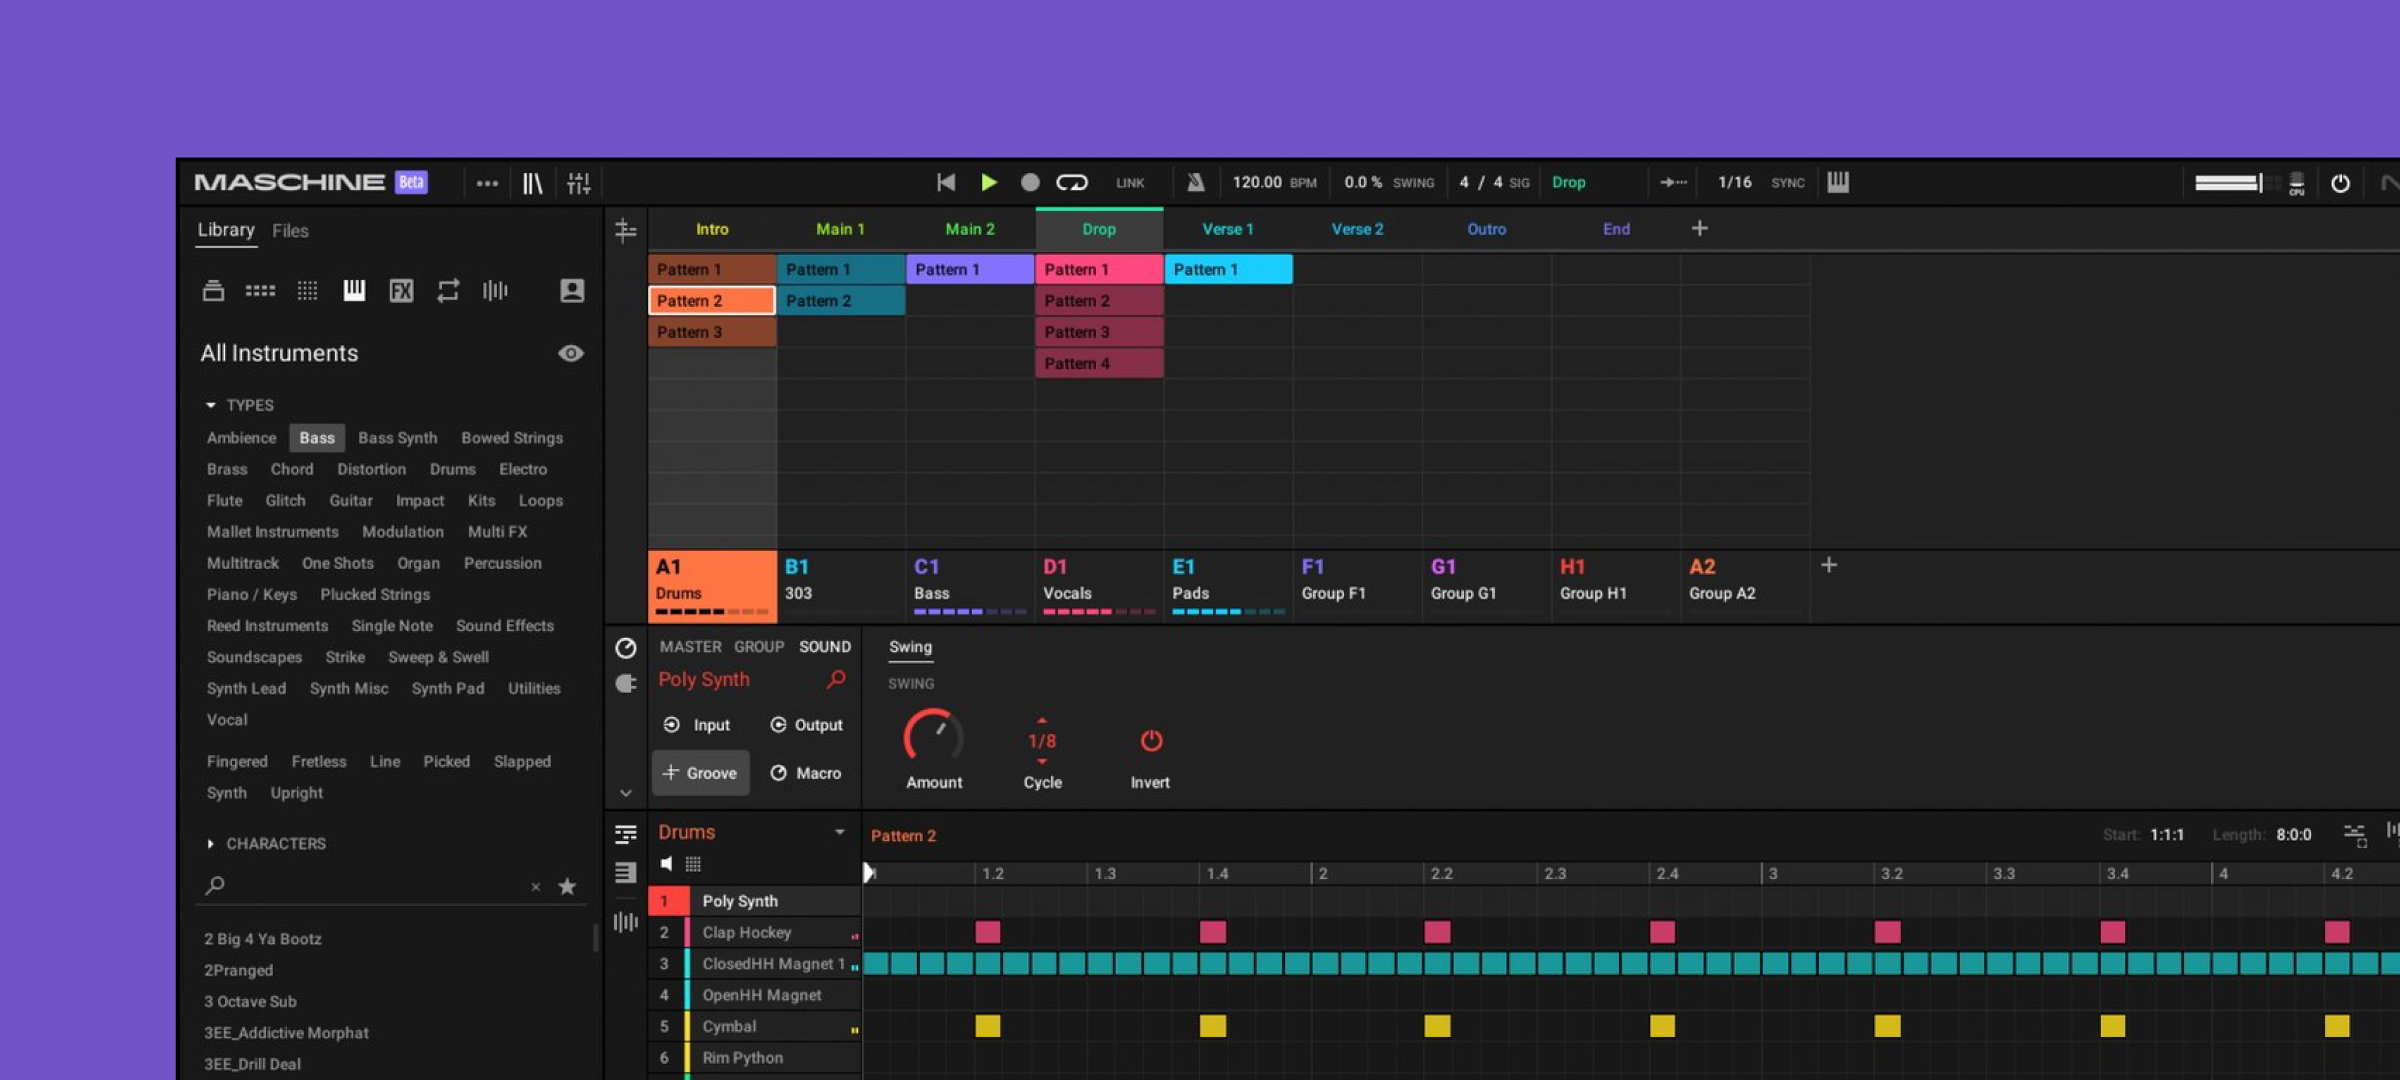Select the Loops file type icon
This screenshot has width=2400, height=1080.
(x=448, y=291)
